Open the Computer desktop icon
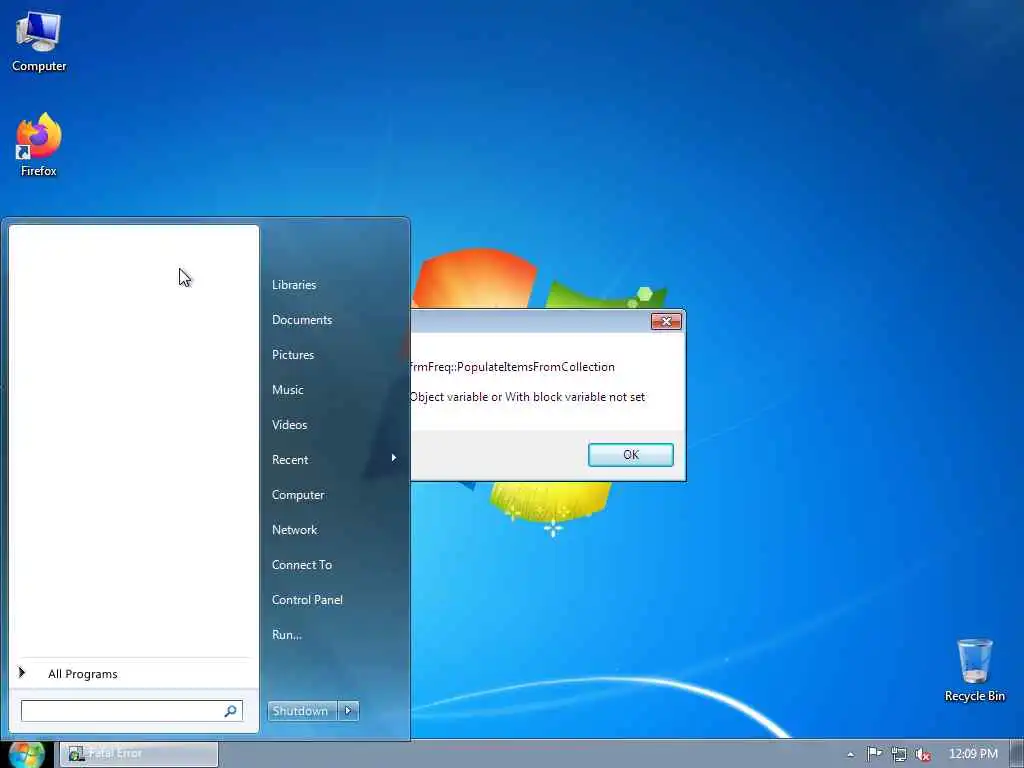 click(x=39, y=41)
